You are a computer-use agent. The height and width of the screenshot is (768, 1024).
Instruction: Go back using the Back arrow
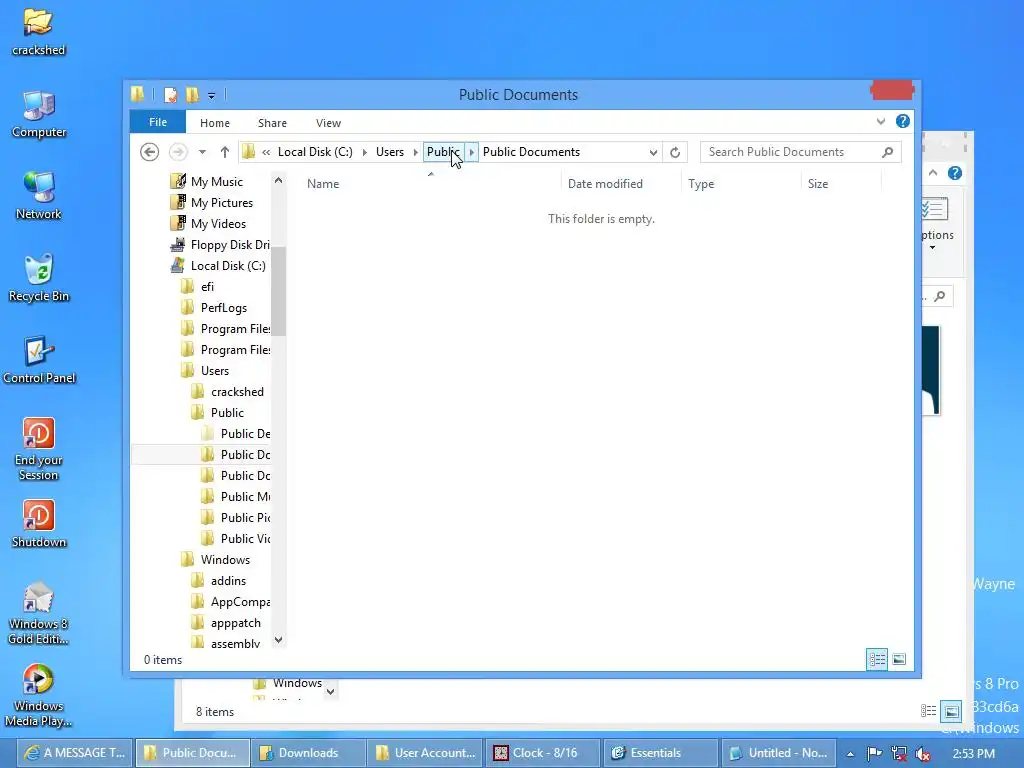click(x=150, y=152)
